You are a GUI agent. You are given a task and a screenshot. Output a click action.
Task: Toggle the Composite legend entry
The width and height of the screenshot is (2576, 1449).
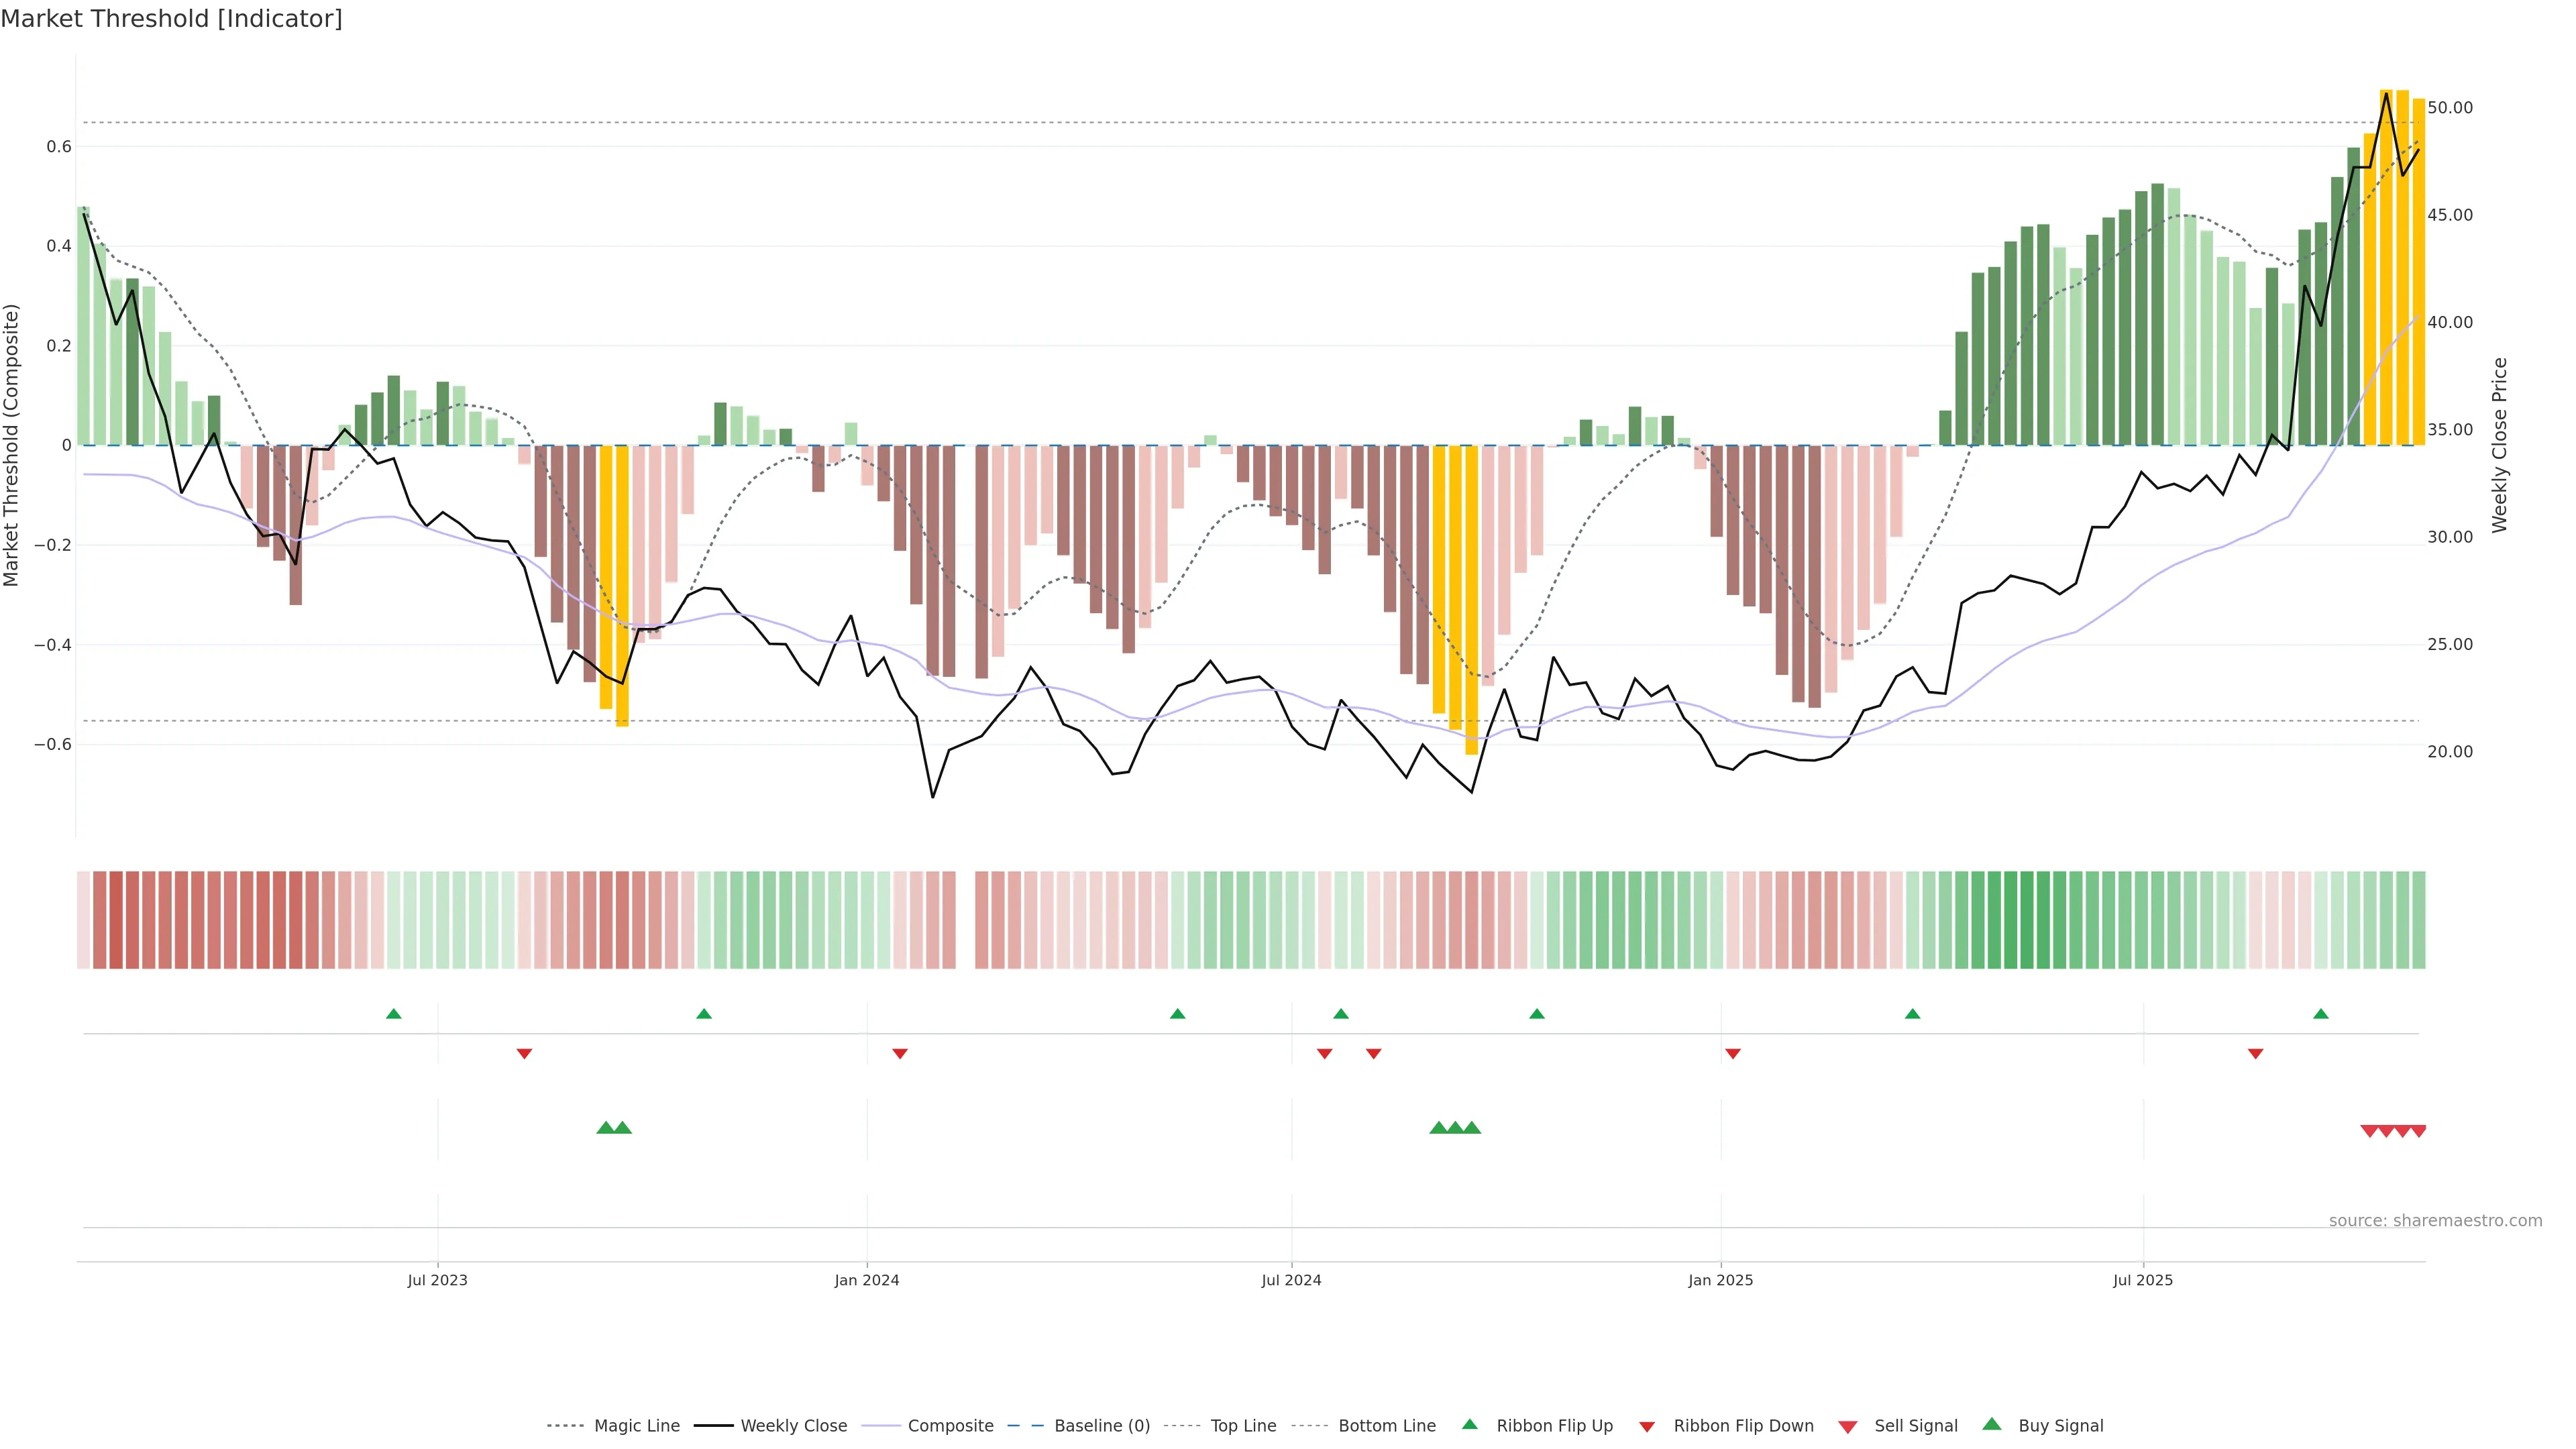point(950,1426)
